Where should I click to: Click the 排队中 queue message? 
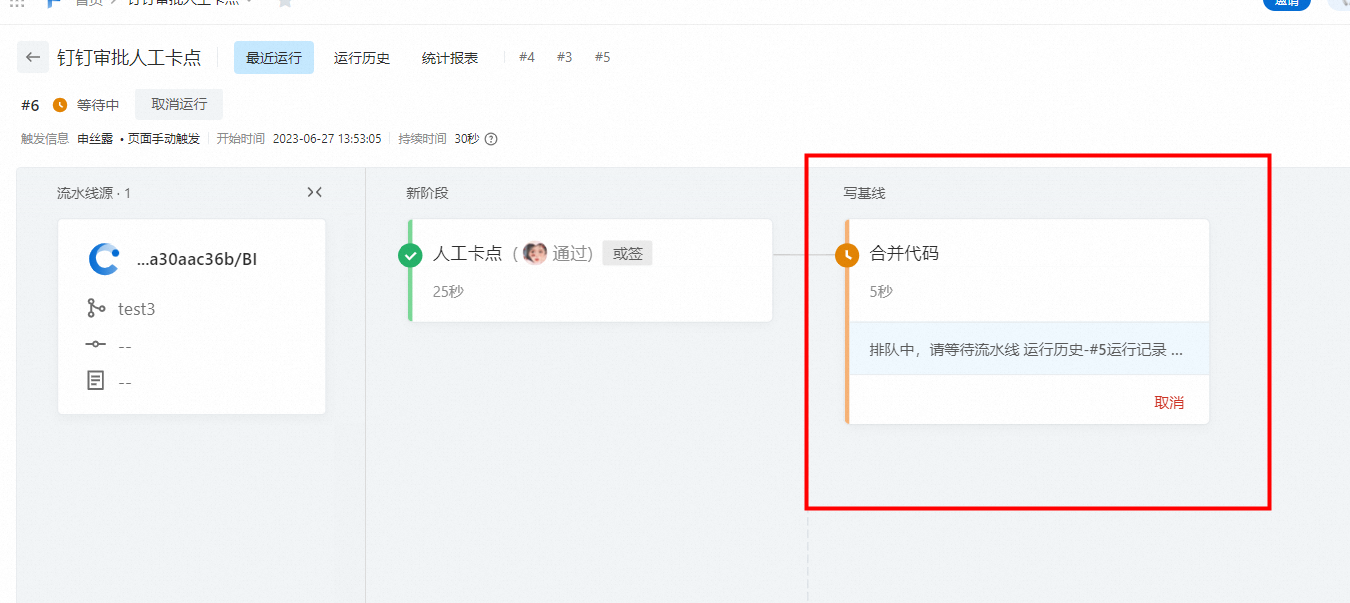1027,349
